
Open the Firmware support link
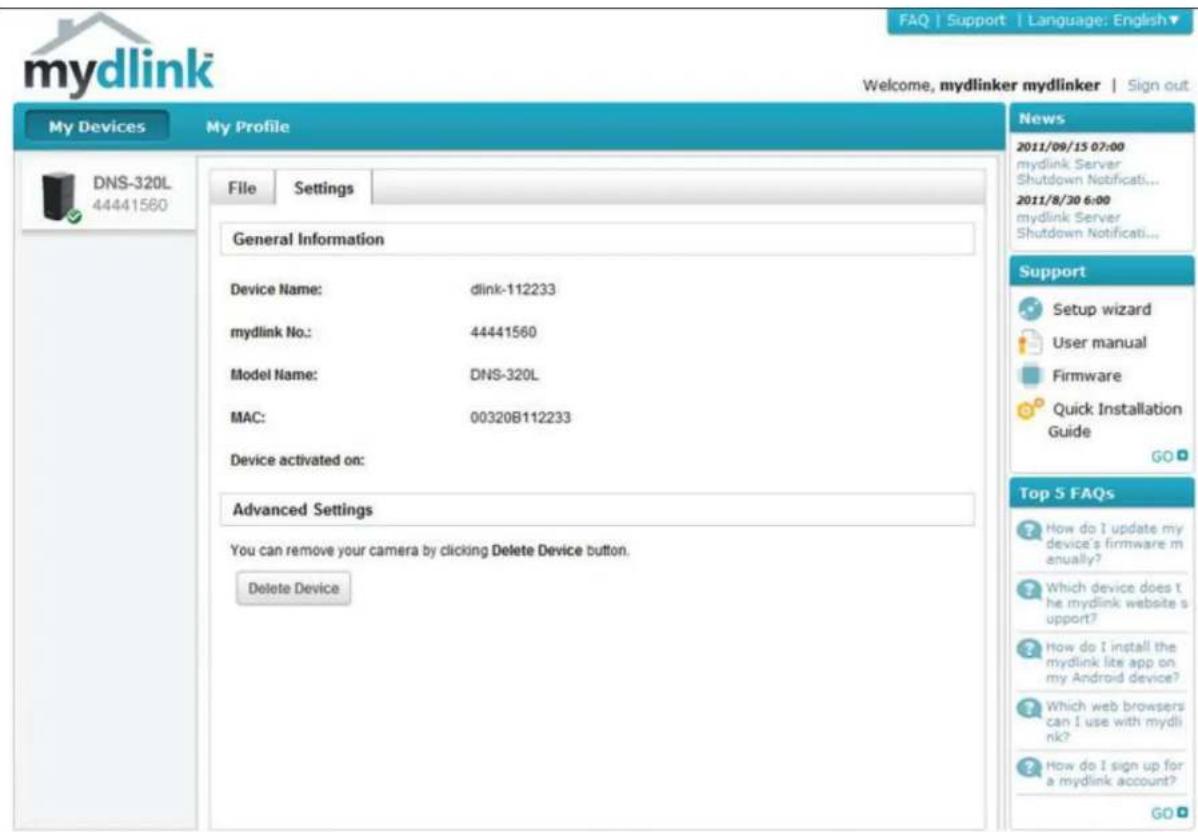point(1086,376)
